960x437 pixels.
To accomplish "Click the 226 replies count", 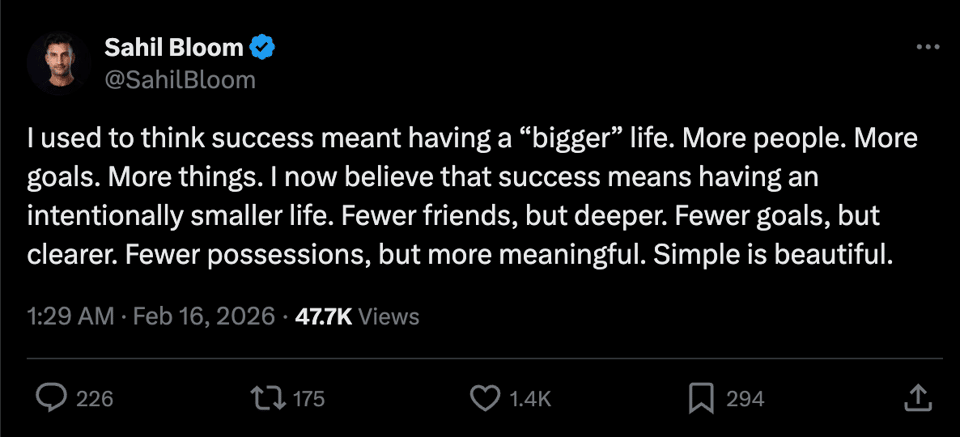I will pos(95,399).
